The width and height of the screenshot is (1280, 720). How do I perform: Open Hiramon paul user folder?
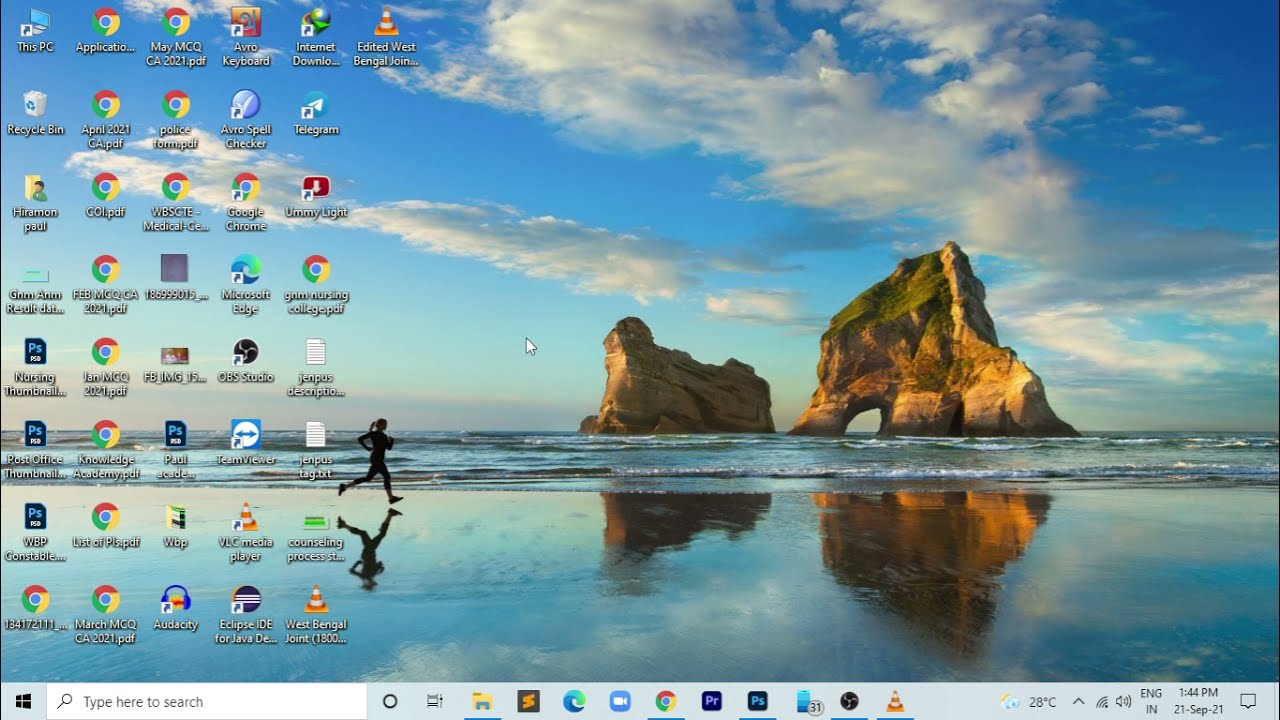(x=35, y=202)
